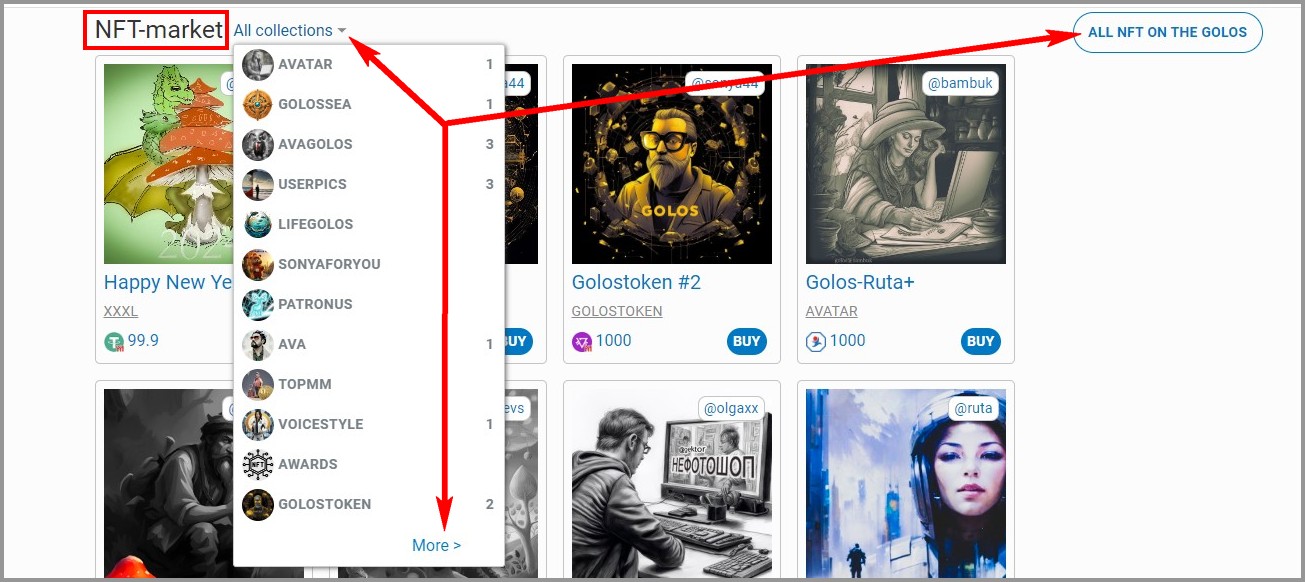
Task: Click ALL NFT ON THE GOLOS button
Action: [x=1167, y=32]
